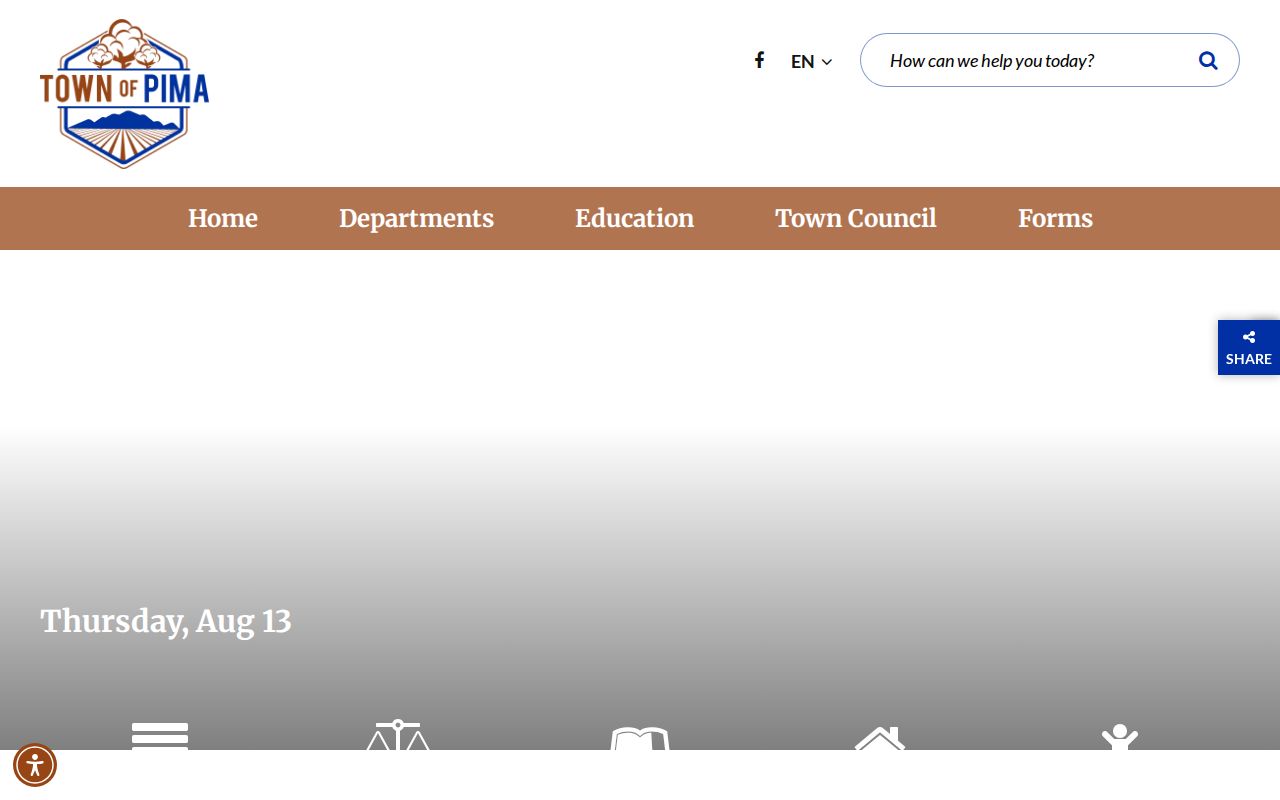Open the Town Council menu

[x=856, y=218]
